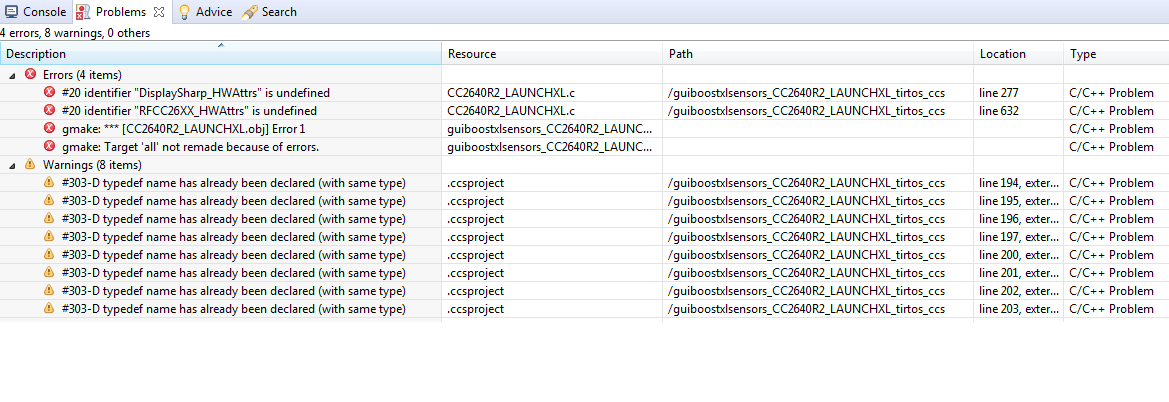The width and height of the screenshot is (1169, 402).
Task: Collapse the Errors (4 items) group
Action: click(13, 75)
